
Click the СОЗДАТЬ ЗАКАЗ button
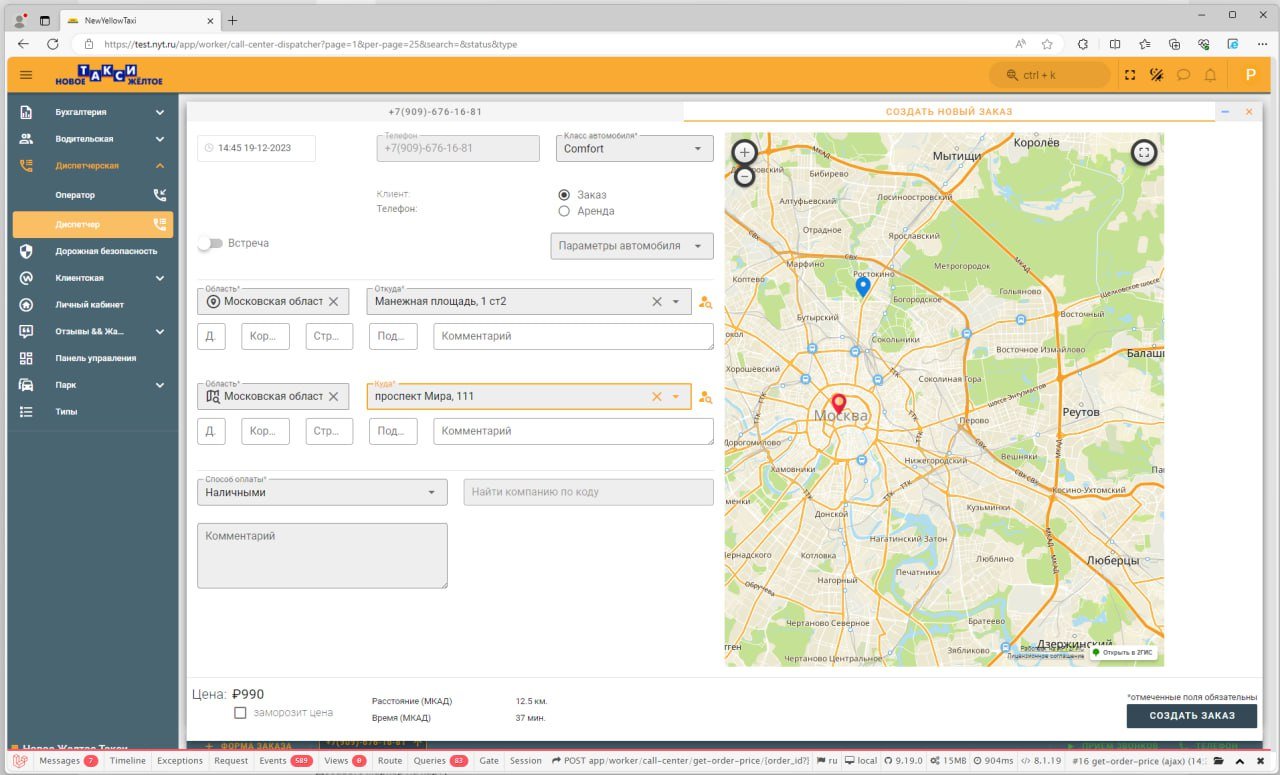(x=1191, y=716)
